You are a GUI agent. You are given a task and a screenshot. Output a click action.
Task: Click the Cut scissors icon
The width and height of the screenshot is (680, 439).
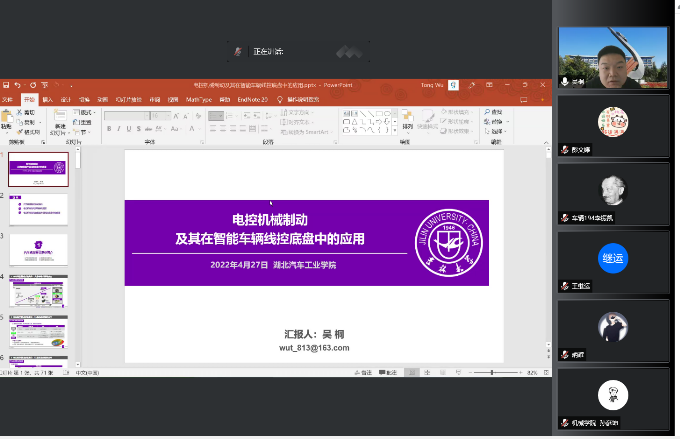[x=22, y=112]
